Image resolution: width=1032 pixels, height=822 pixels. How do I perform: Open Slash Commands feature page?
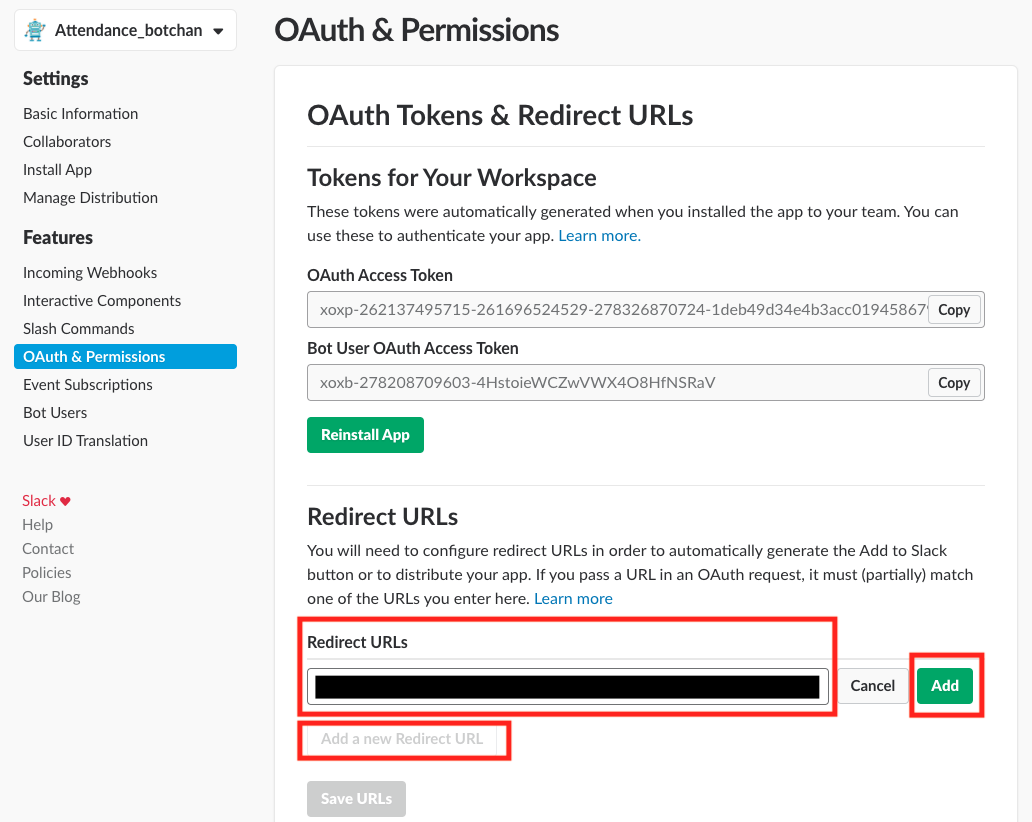[x=79, y=329]
